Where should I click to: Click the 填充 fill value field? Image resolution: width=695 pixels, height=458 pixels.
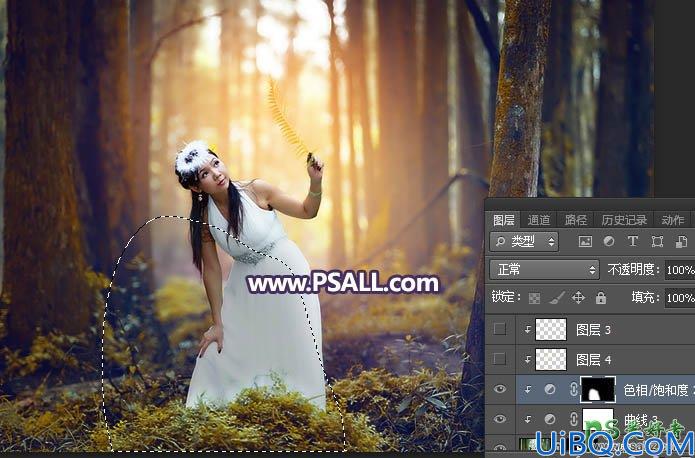680,298
